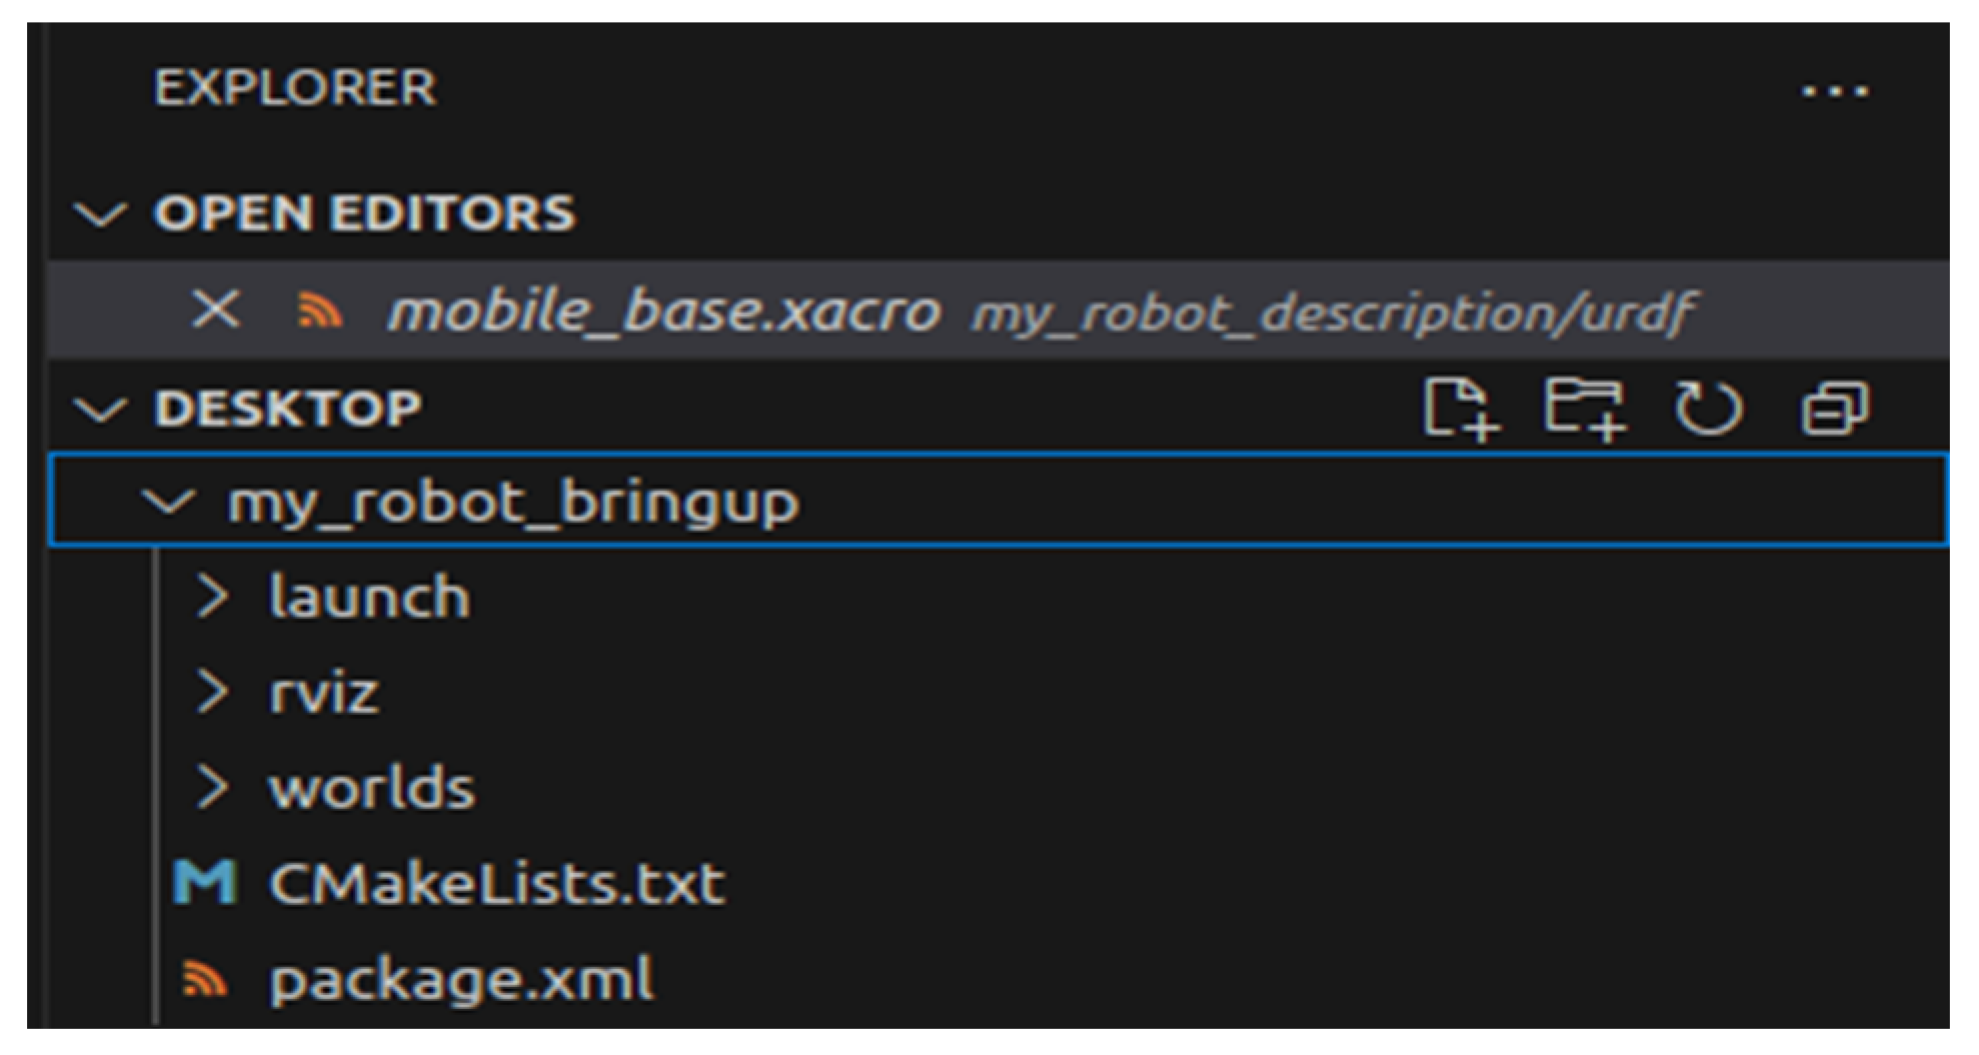The image size is (1979, 1055).
Task: Collapse the my_robot_bringup folder
Action: tap(168, 501)
